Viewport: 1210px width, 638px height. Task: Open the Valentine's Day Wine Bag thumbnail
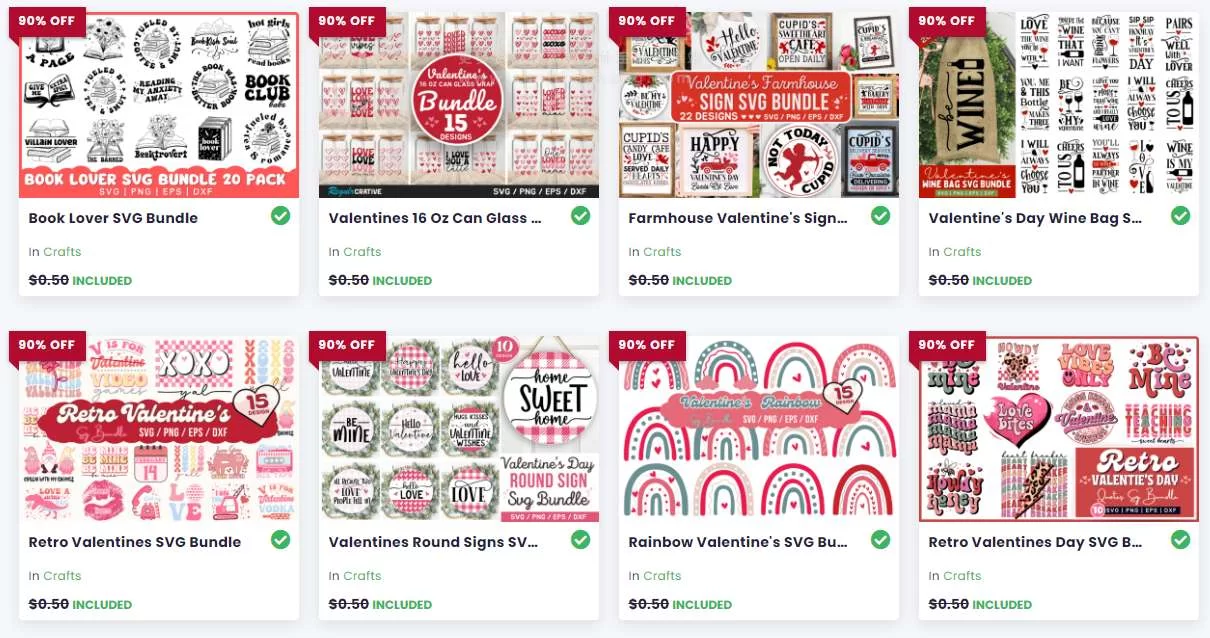[x=1059, y=105]
